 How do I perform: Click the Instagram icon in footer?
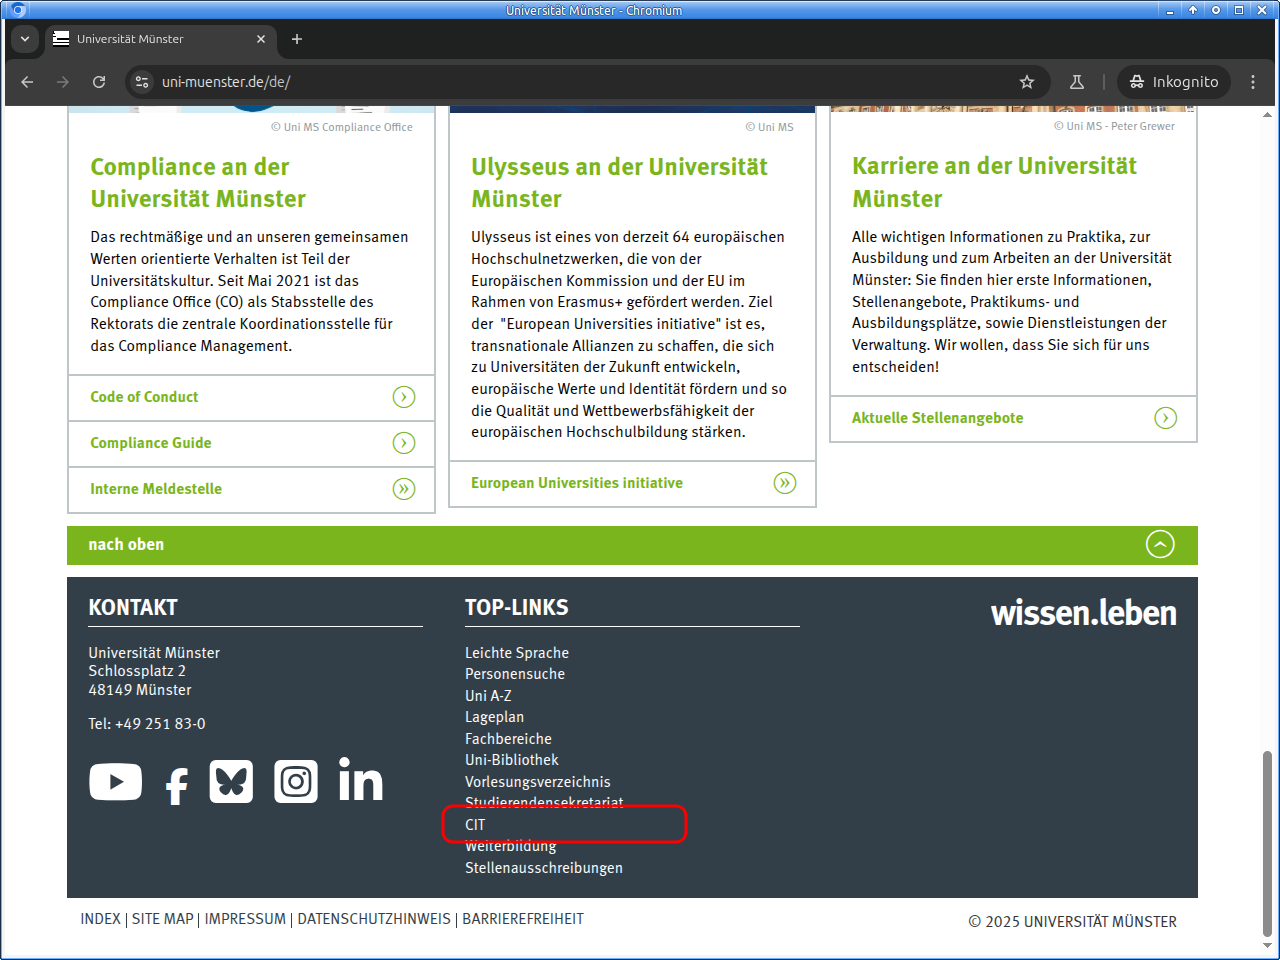[x=296, y=782]
